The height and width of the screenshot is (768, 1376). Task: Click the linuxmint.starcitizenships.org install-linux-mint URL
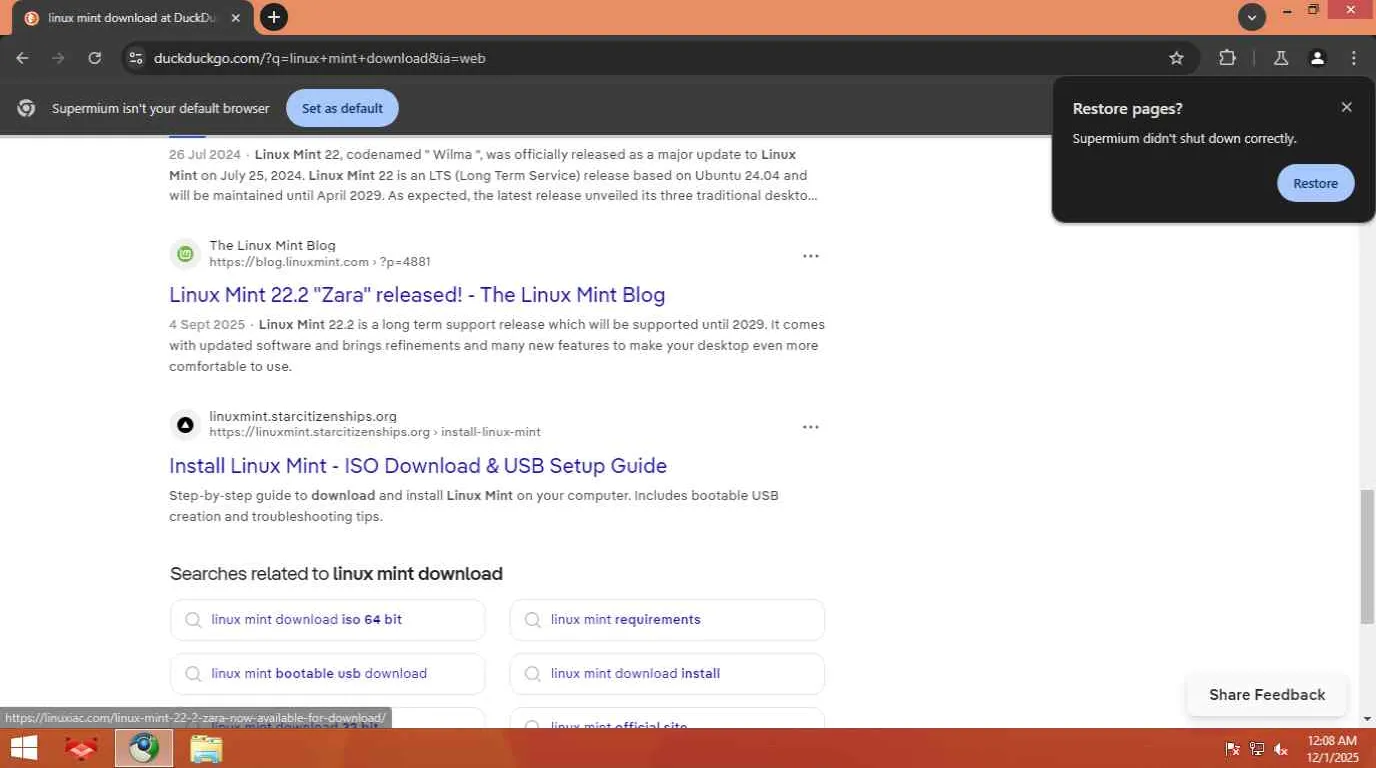pyautogui.click(x=375, y=433)
